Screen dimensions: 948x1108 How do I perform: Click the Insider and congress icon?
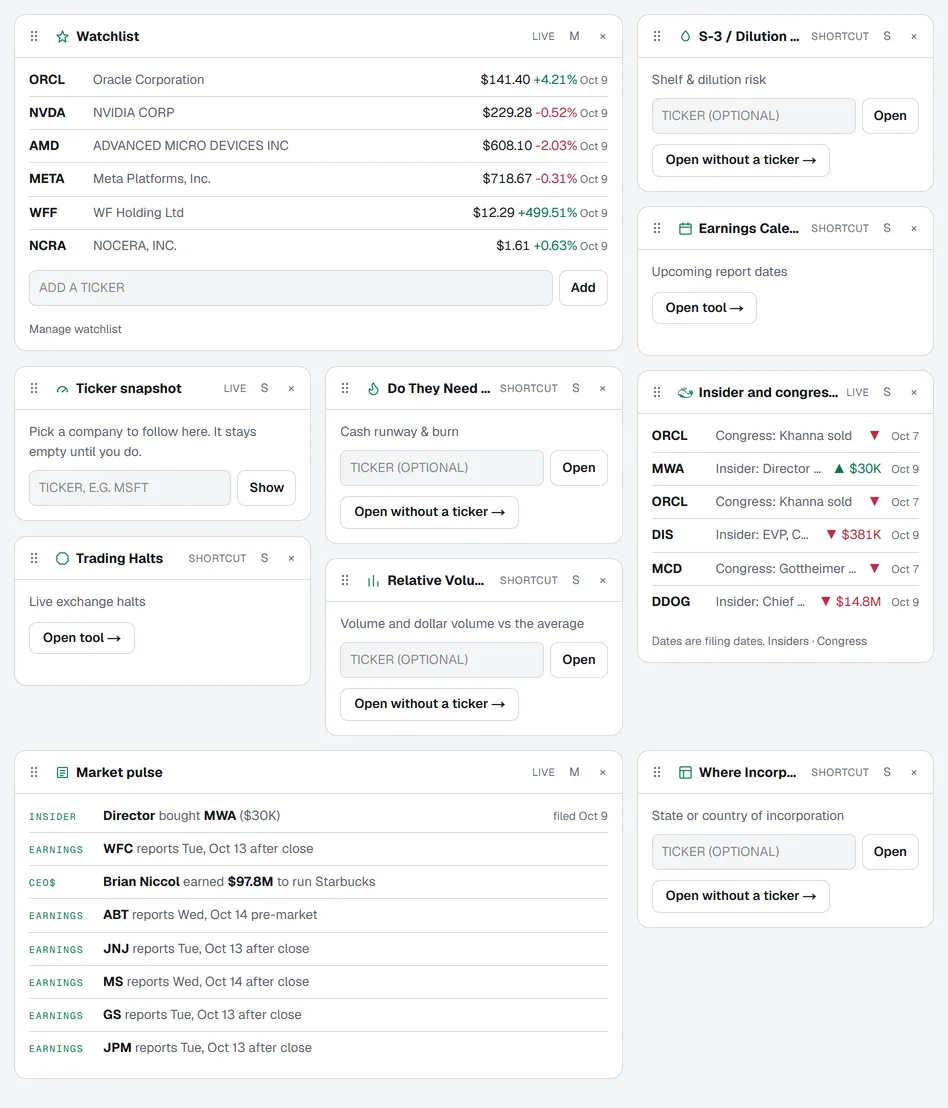685,392
